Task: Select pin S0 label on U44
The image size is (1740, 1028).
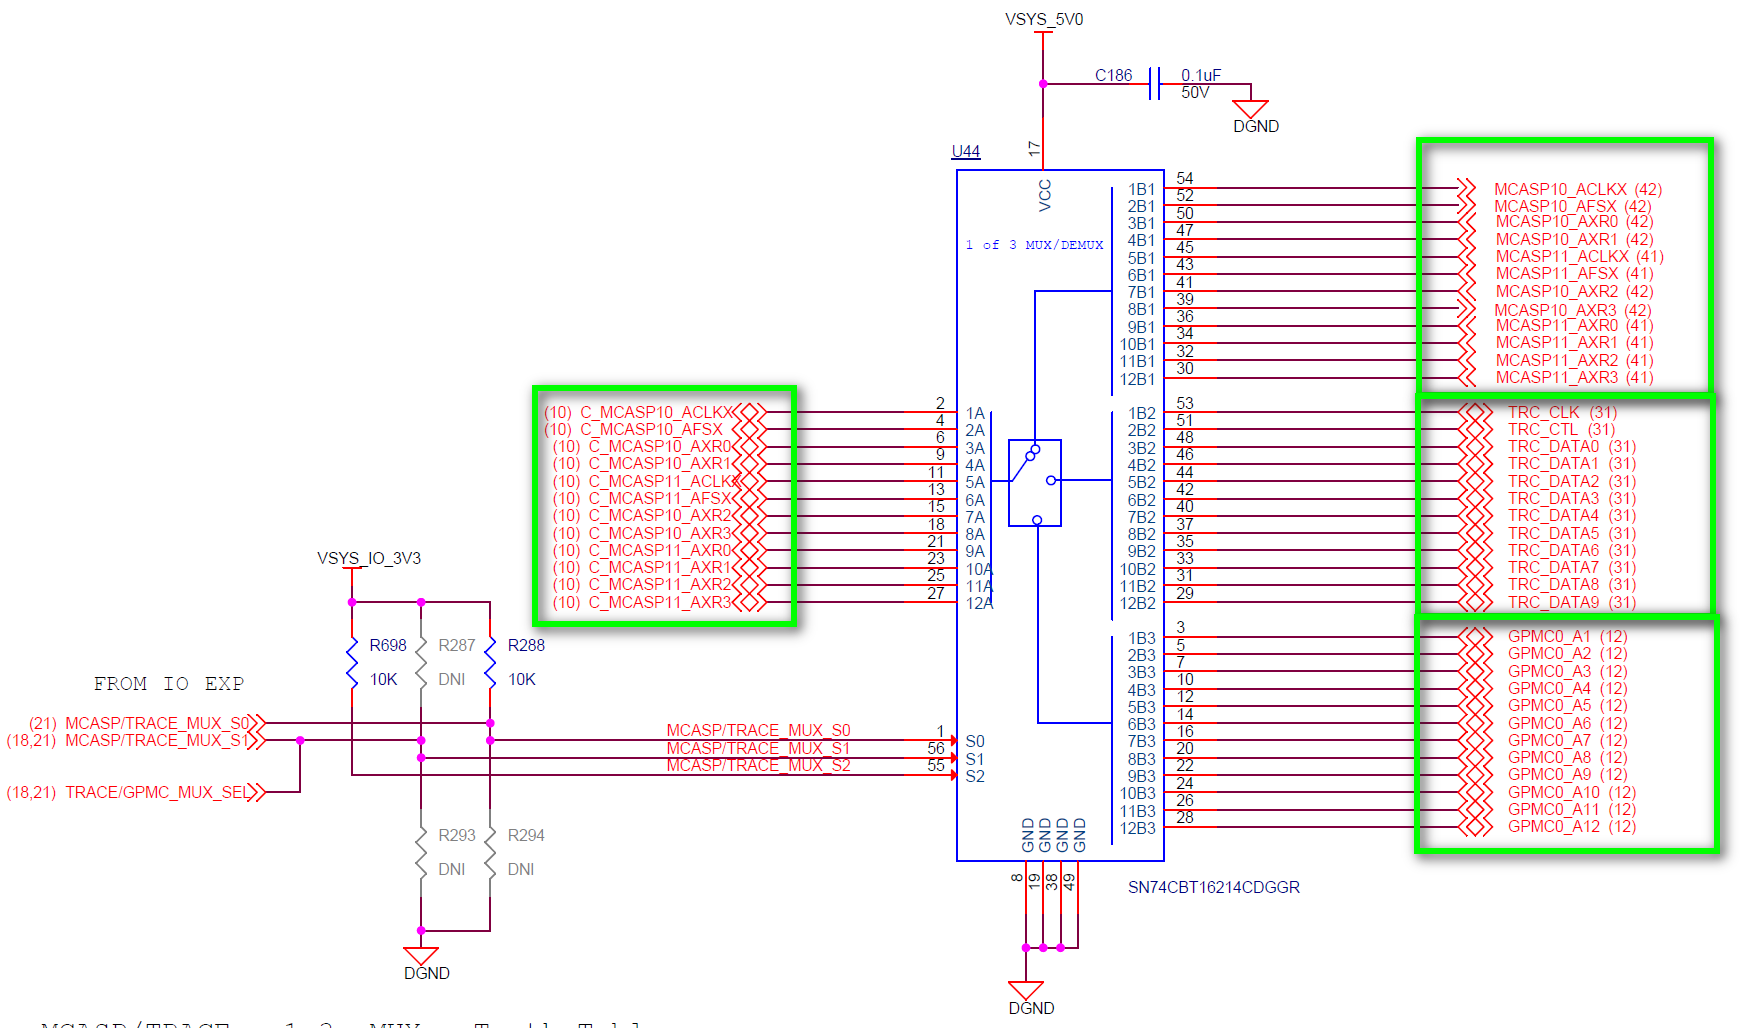Action: (x=975, y=741)
